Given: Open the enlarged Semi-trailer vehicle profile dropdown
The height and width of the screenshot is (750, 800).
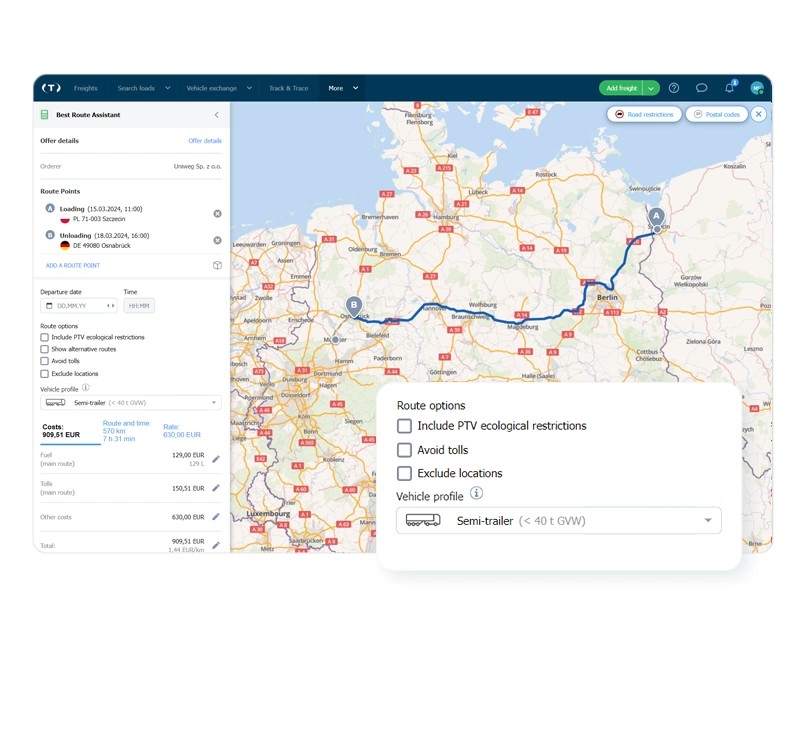Looking at the screenshot, I should pyautogui.click(x=559, y=520).
